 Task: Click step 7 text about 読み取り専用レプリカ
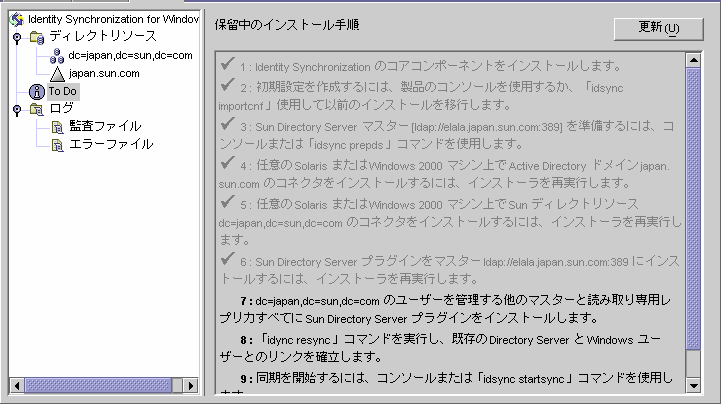pyautogui.click(x=444, y=309)
